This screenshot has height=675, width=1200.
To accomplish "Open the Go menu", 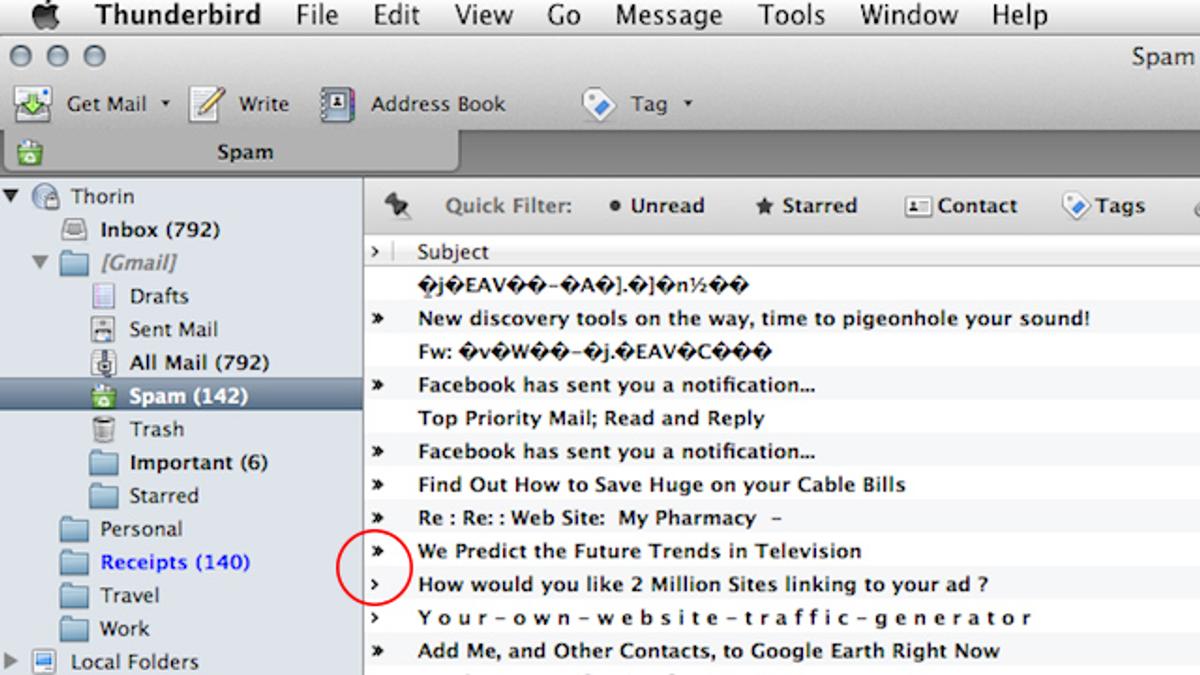I will [564, 15].
